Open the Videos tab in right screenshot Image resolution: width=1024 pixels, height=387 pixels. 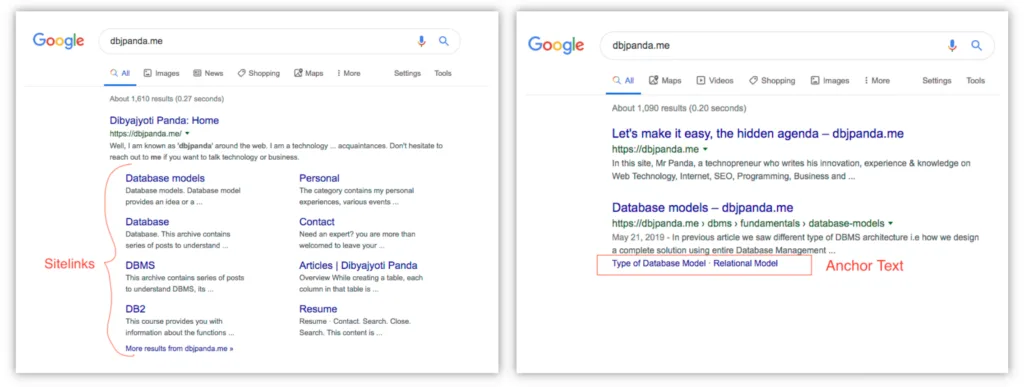pyautogui.click(x=715, y=80)
